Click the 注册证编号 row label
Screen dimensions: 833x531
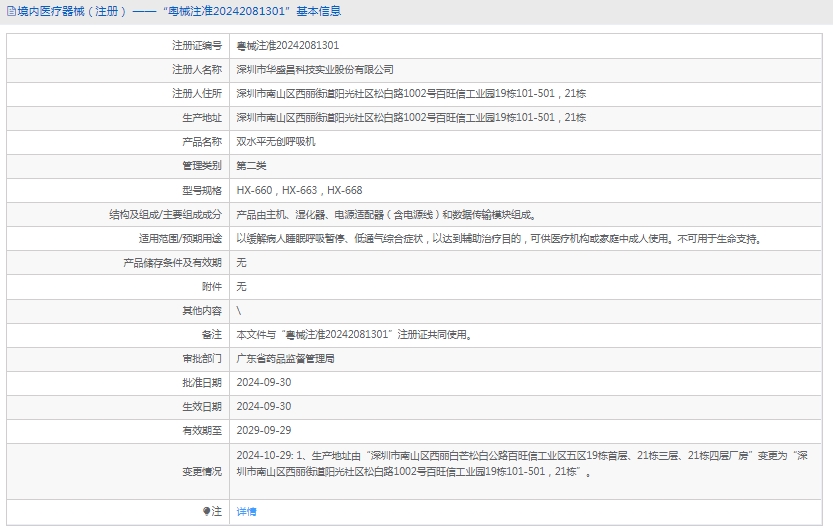pyautogui.click(x=196, y=46)
